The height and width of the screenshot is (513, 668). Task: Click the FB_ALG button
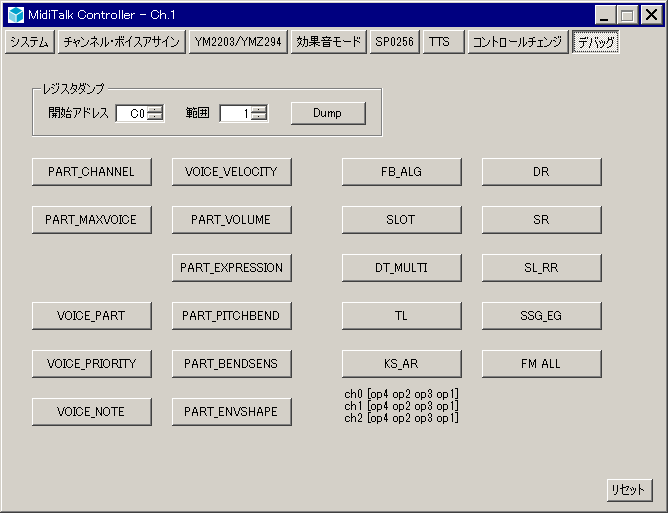click(401, 172)
